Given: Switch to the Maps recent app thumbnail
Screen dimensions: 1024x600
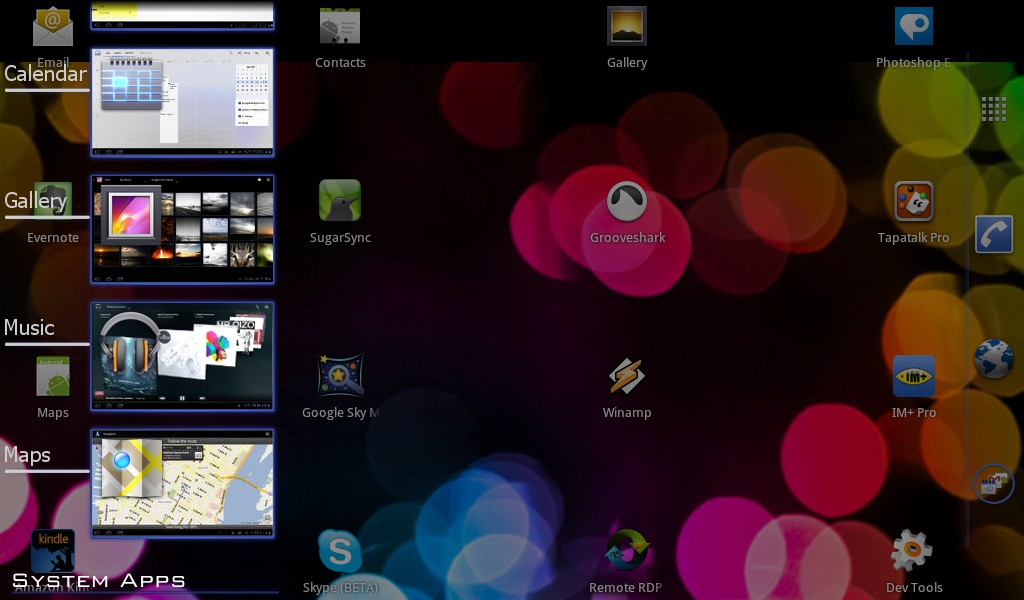Looking at the screenshot, I should click(182, 484).
